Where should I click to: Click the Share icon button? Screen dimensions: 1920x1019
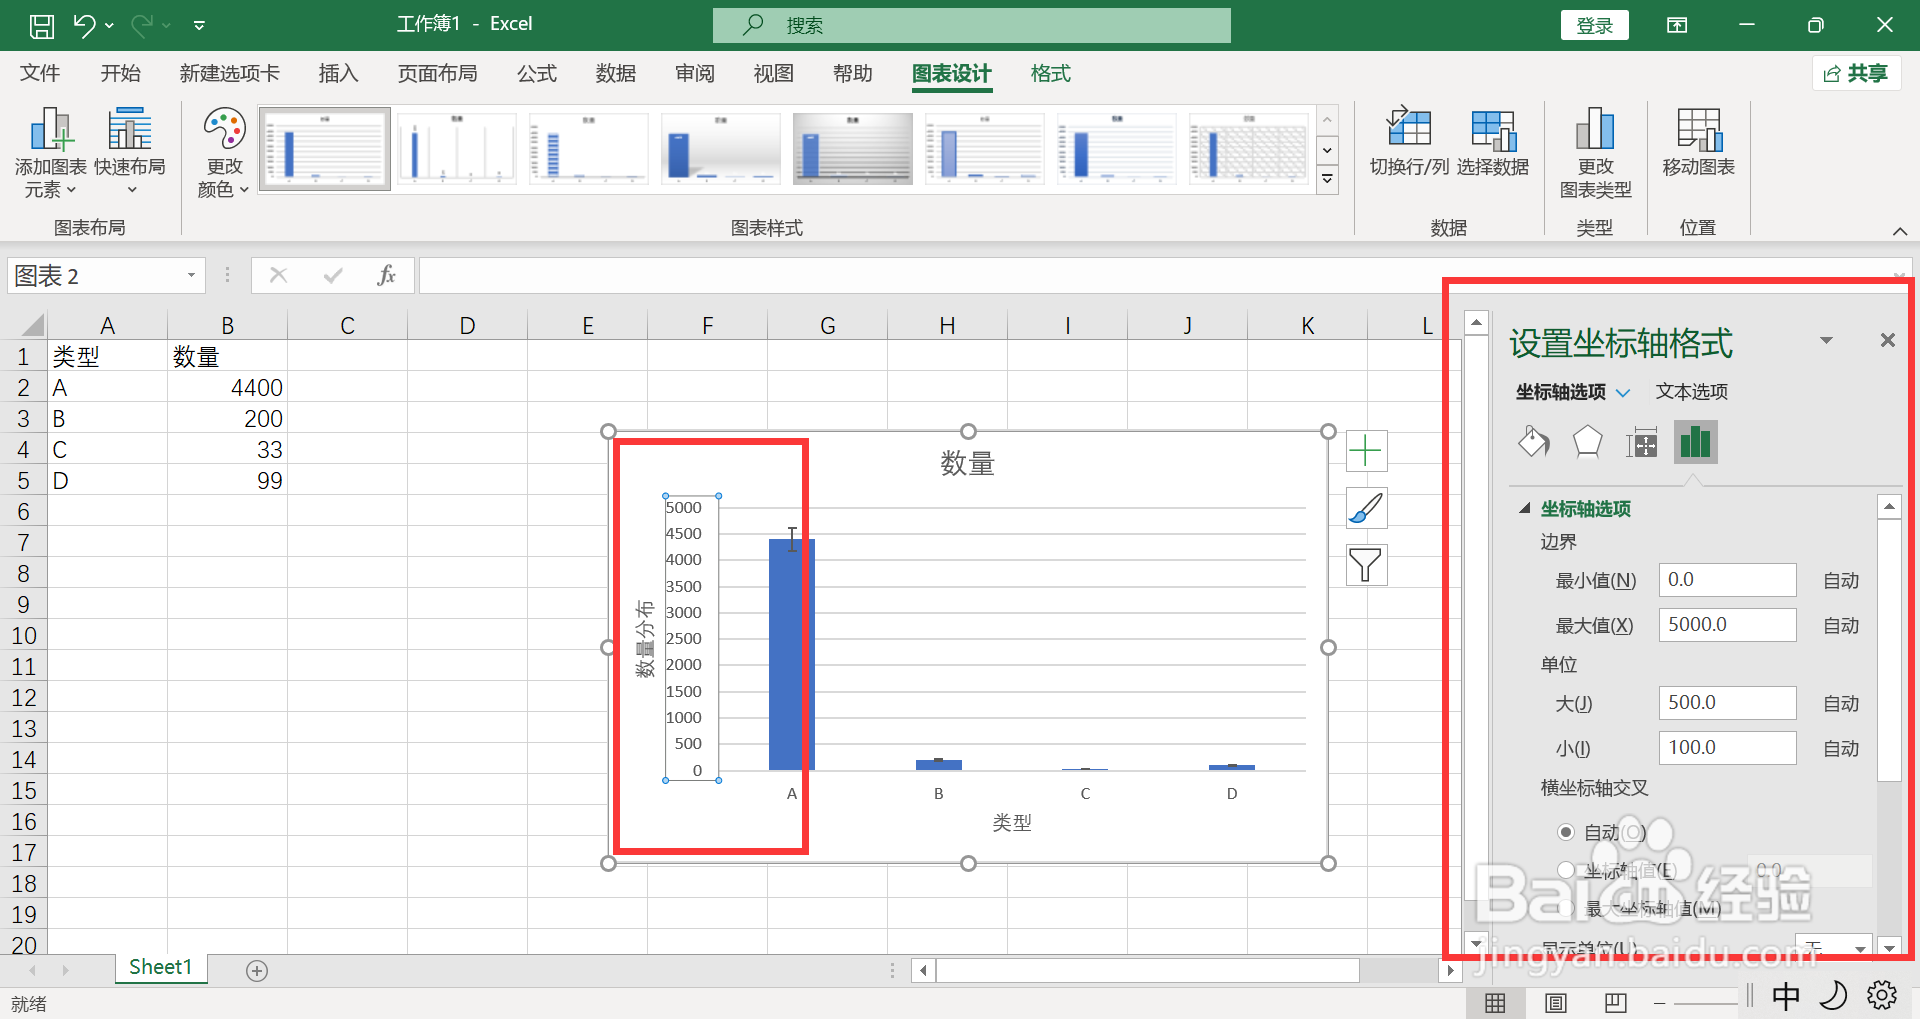(x=1856, y=73)
